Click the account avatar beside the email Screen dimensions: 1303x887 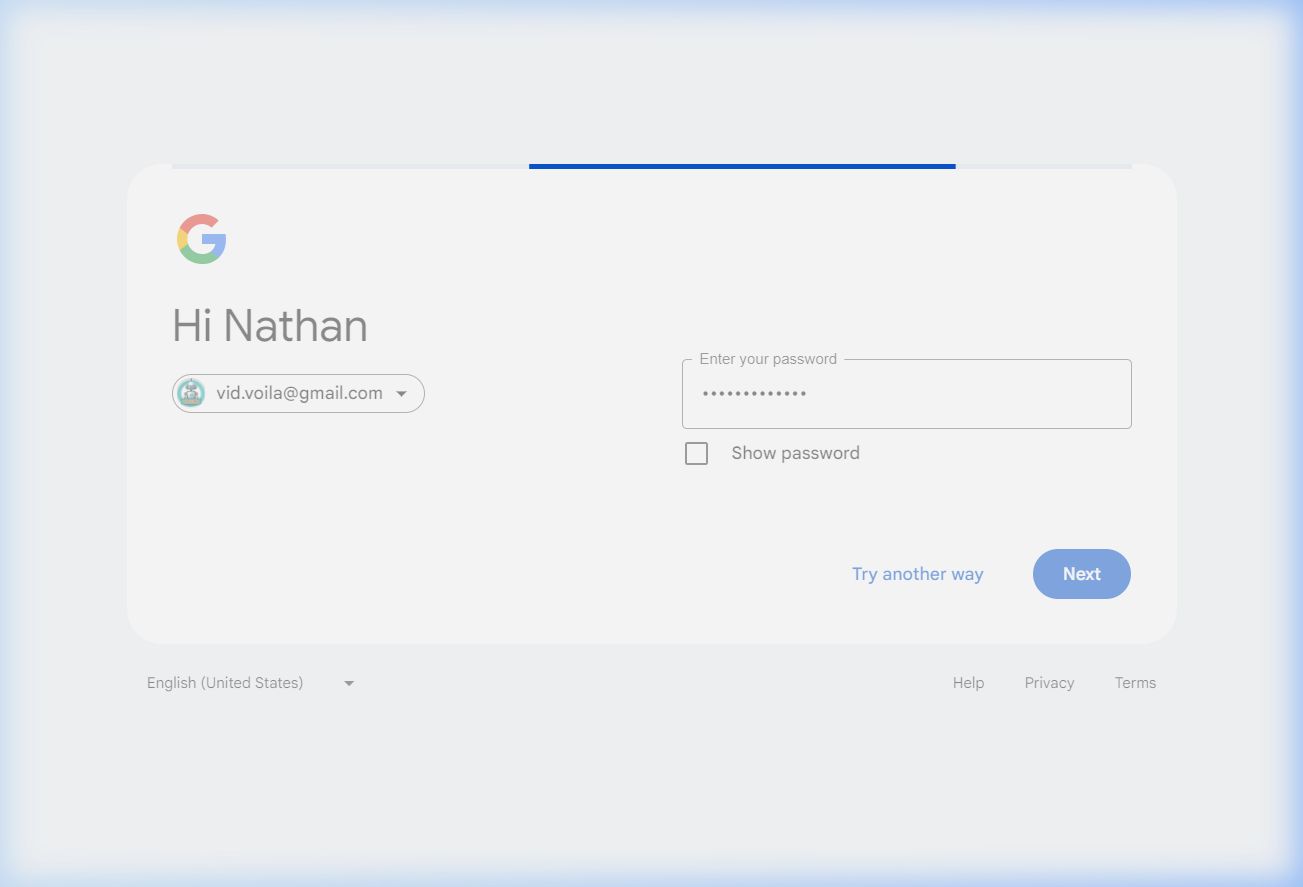191,393
